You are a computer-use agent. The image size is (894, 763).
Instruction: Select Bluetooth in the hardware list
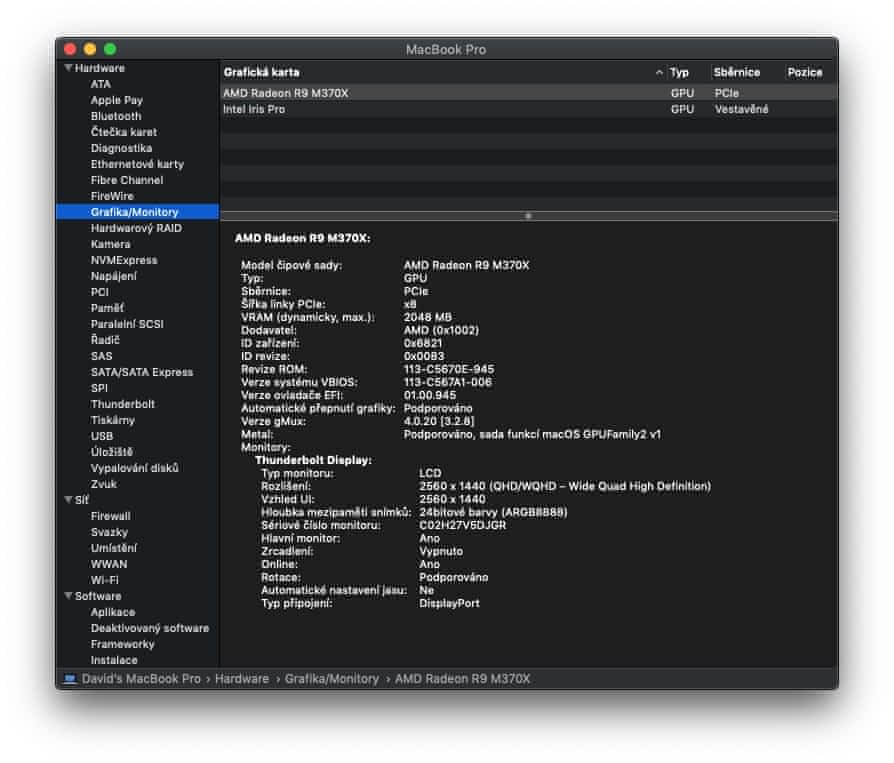coord(116,116)
